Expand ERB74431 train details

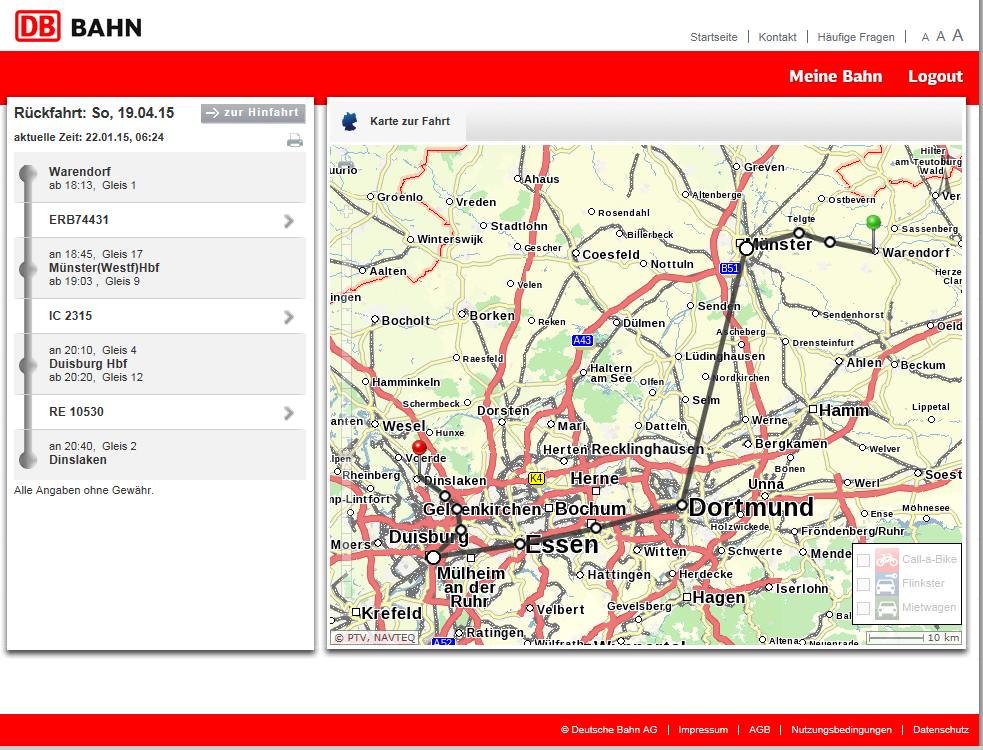click(288, 221)
